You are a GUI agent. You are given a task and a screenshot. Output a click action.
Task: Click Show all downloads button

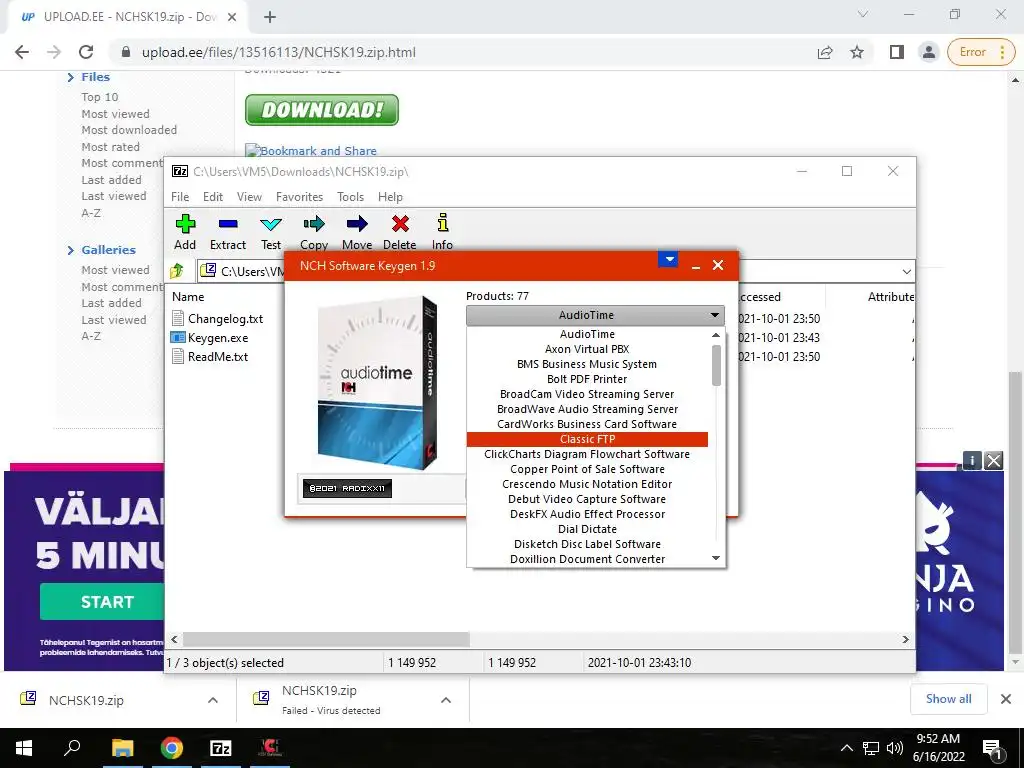(948, 699)
